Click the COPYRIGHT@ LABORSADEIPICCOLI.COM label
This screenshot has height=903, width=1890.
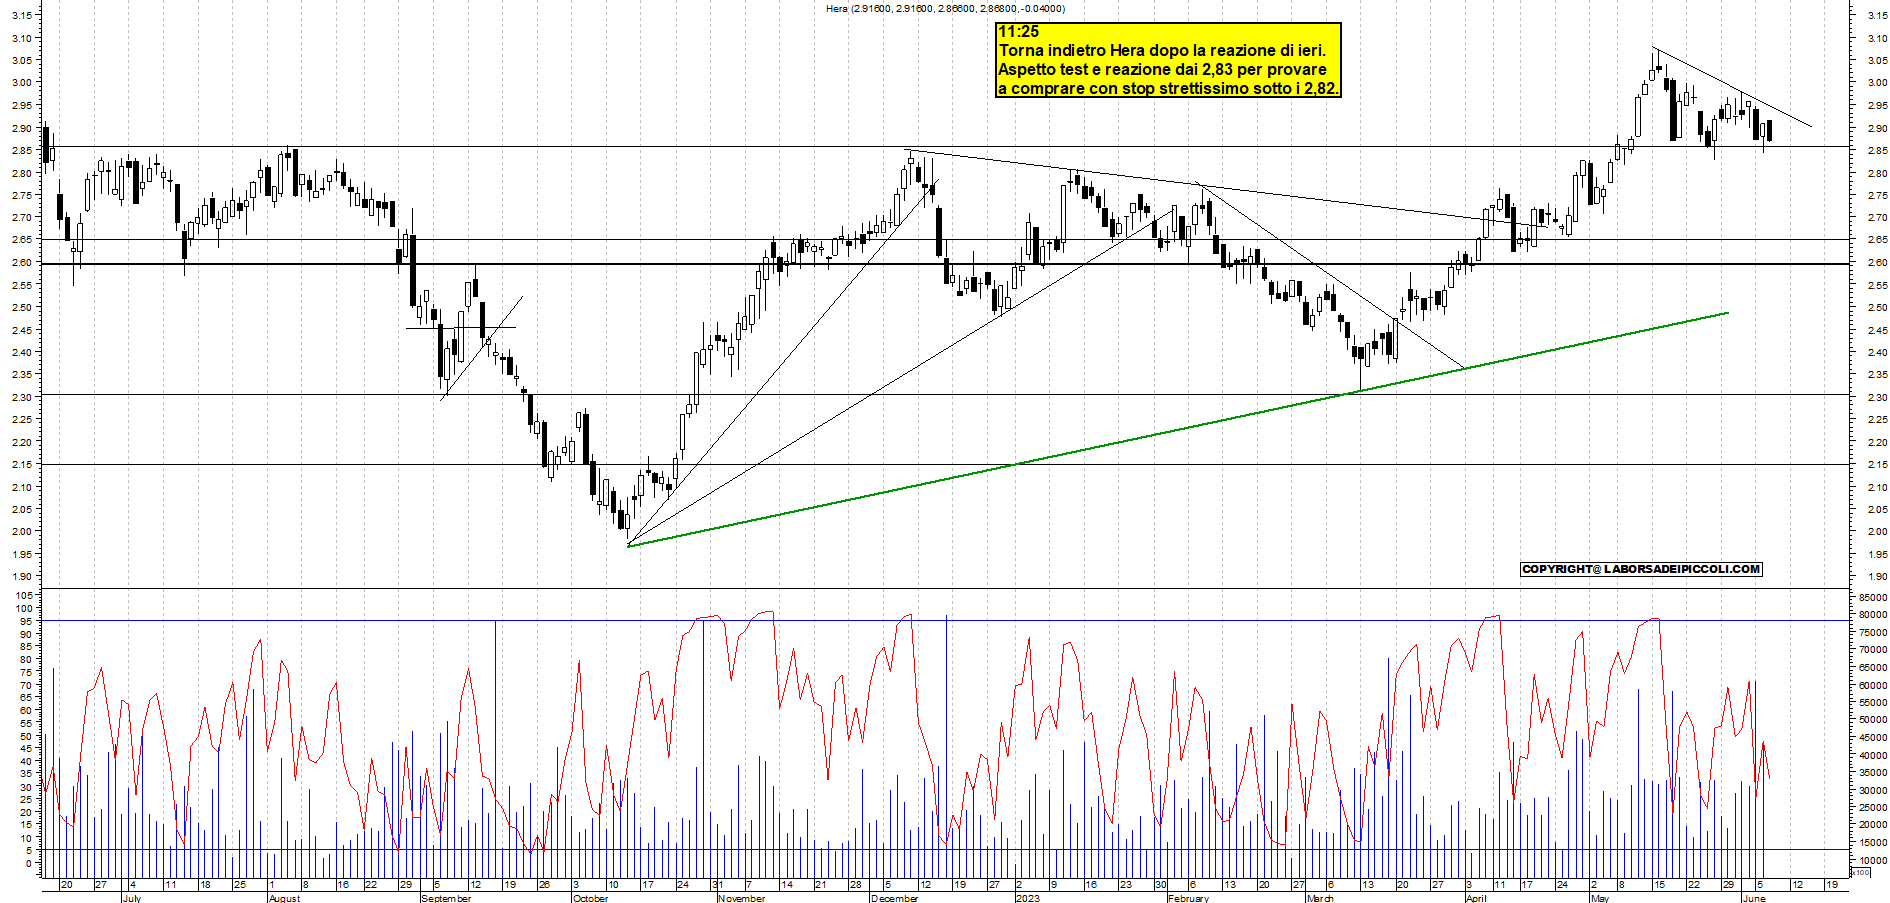point(1641,569)
